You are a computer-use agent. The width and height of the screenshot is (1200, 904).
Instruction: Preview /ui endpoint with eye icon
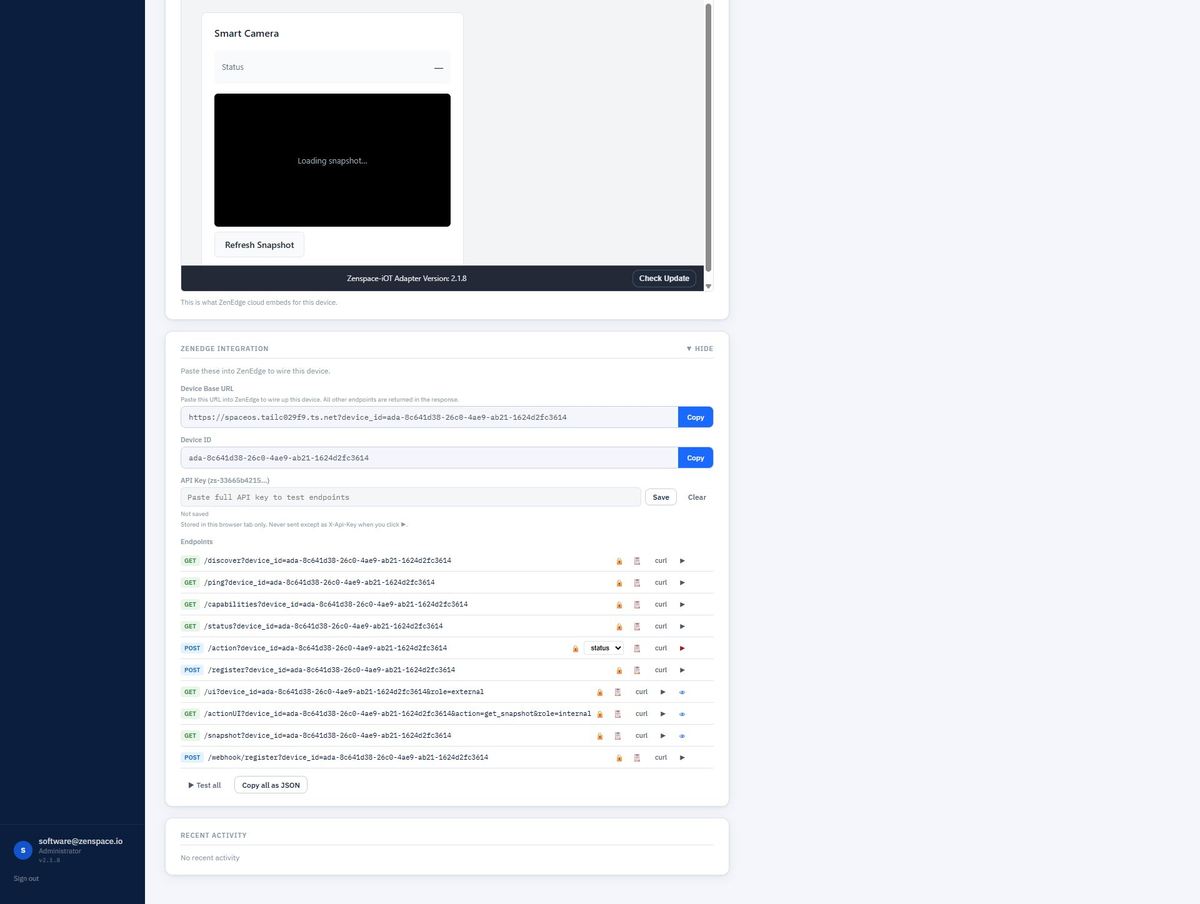tap(682, 692)
